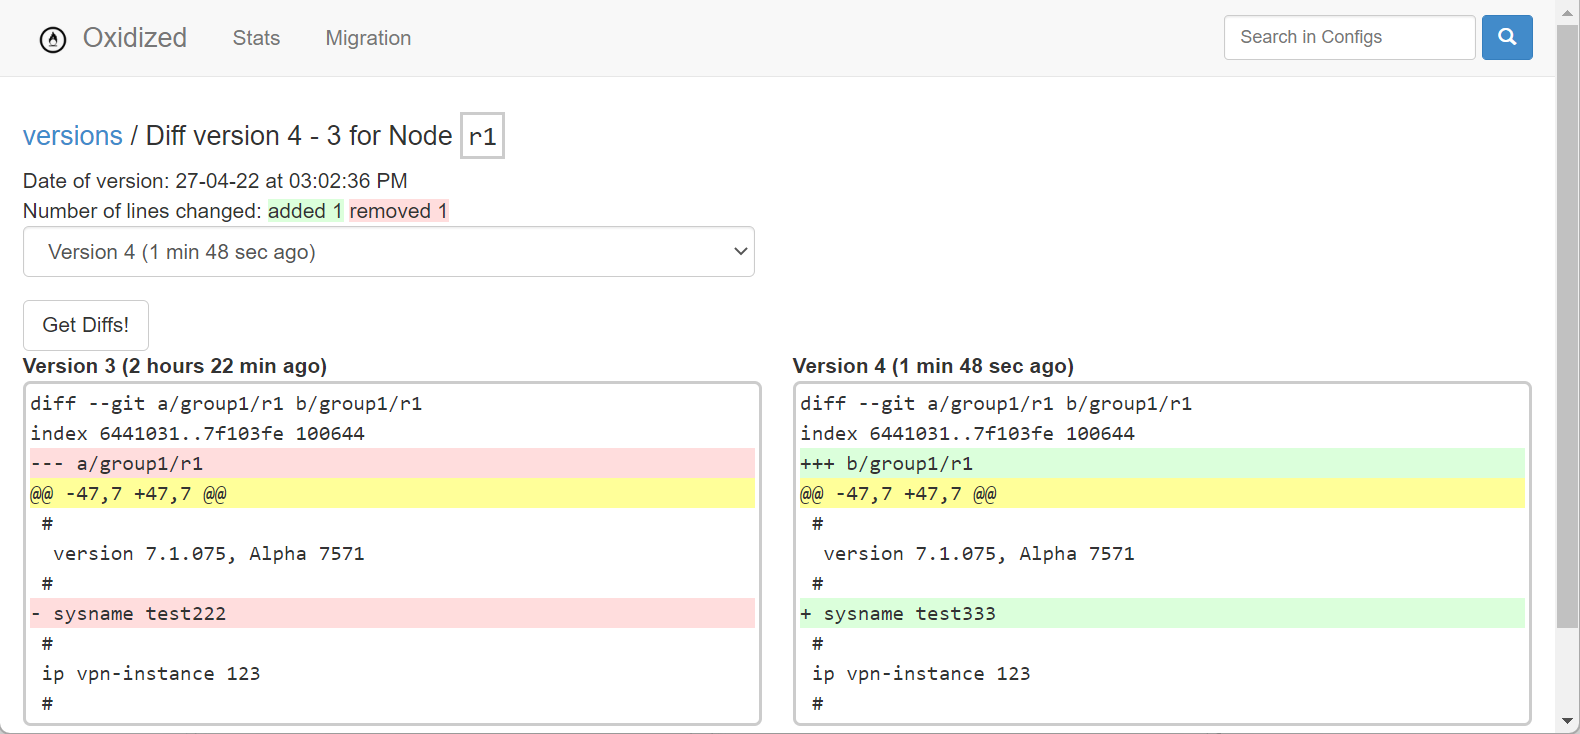Click the removed line sysname test222
The width and height of the screenshot is (1580, 734).
click(140, 614)
